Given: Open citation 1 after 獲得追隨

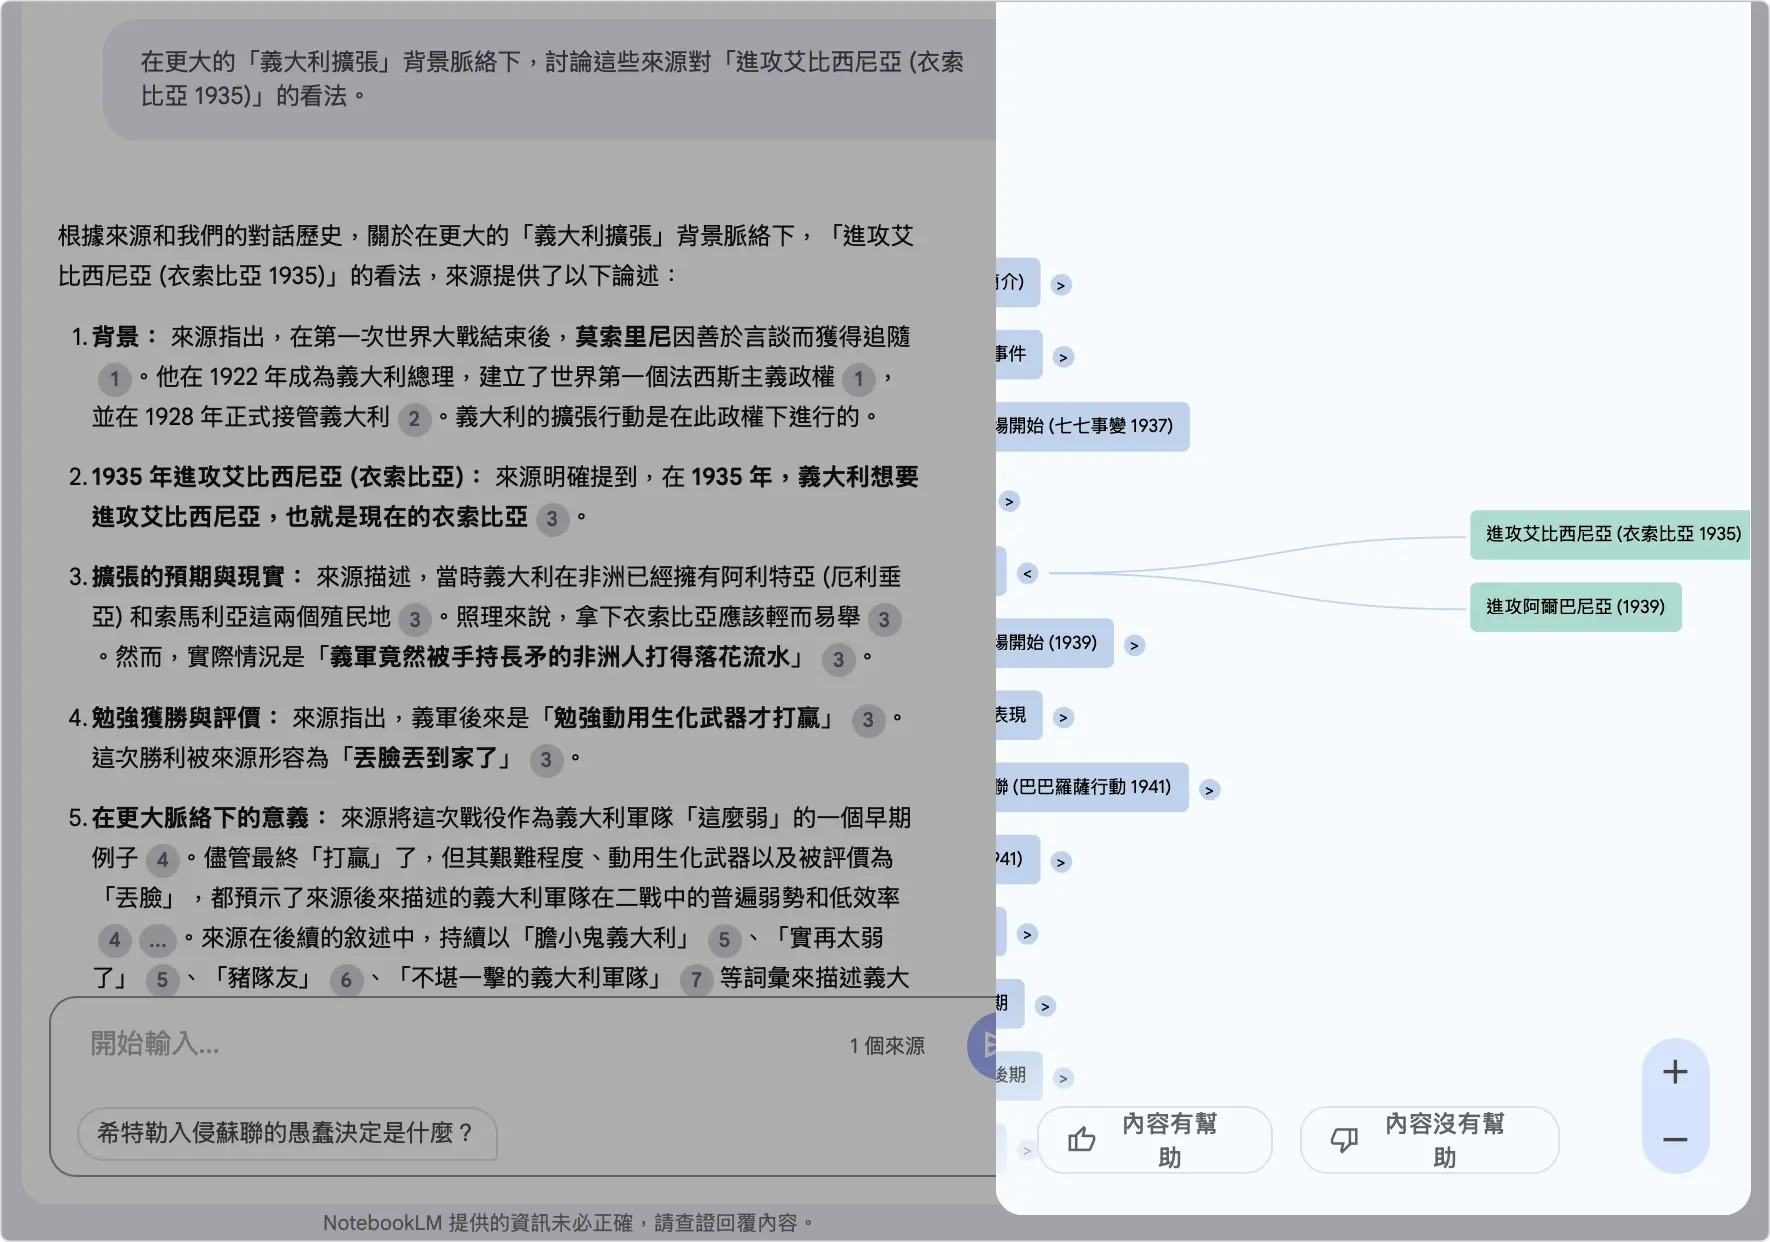Looking at the screenshot, I should coord(115,379).
